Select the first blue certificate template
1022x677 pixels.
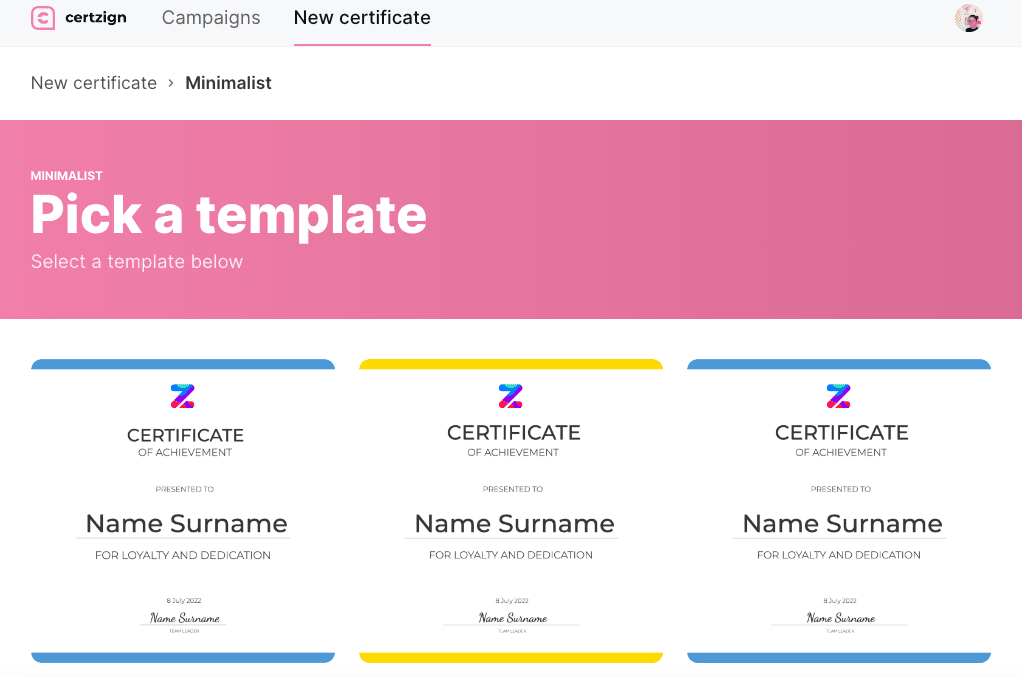coord(183,510)
